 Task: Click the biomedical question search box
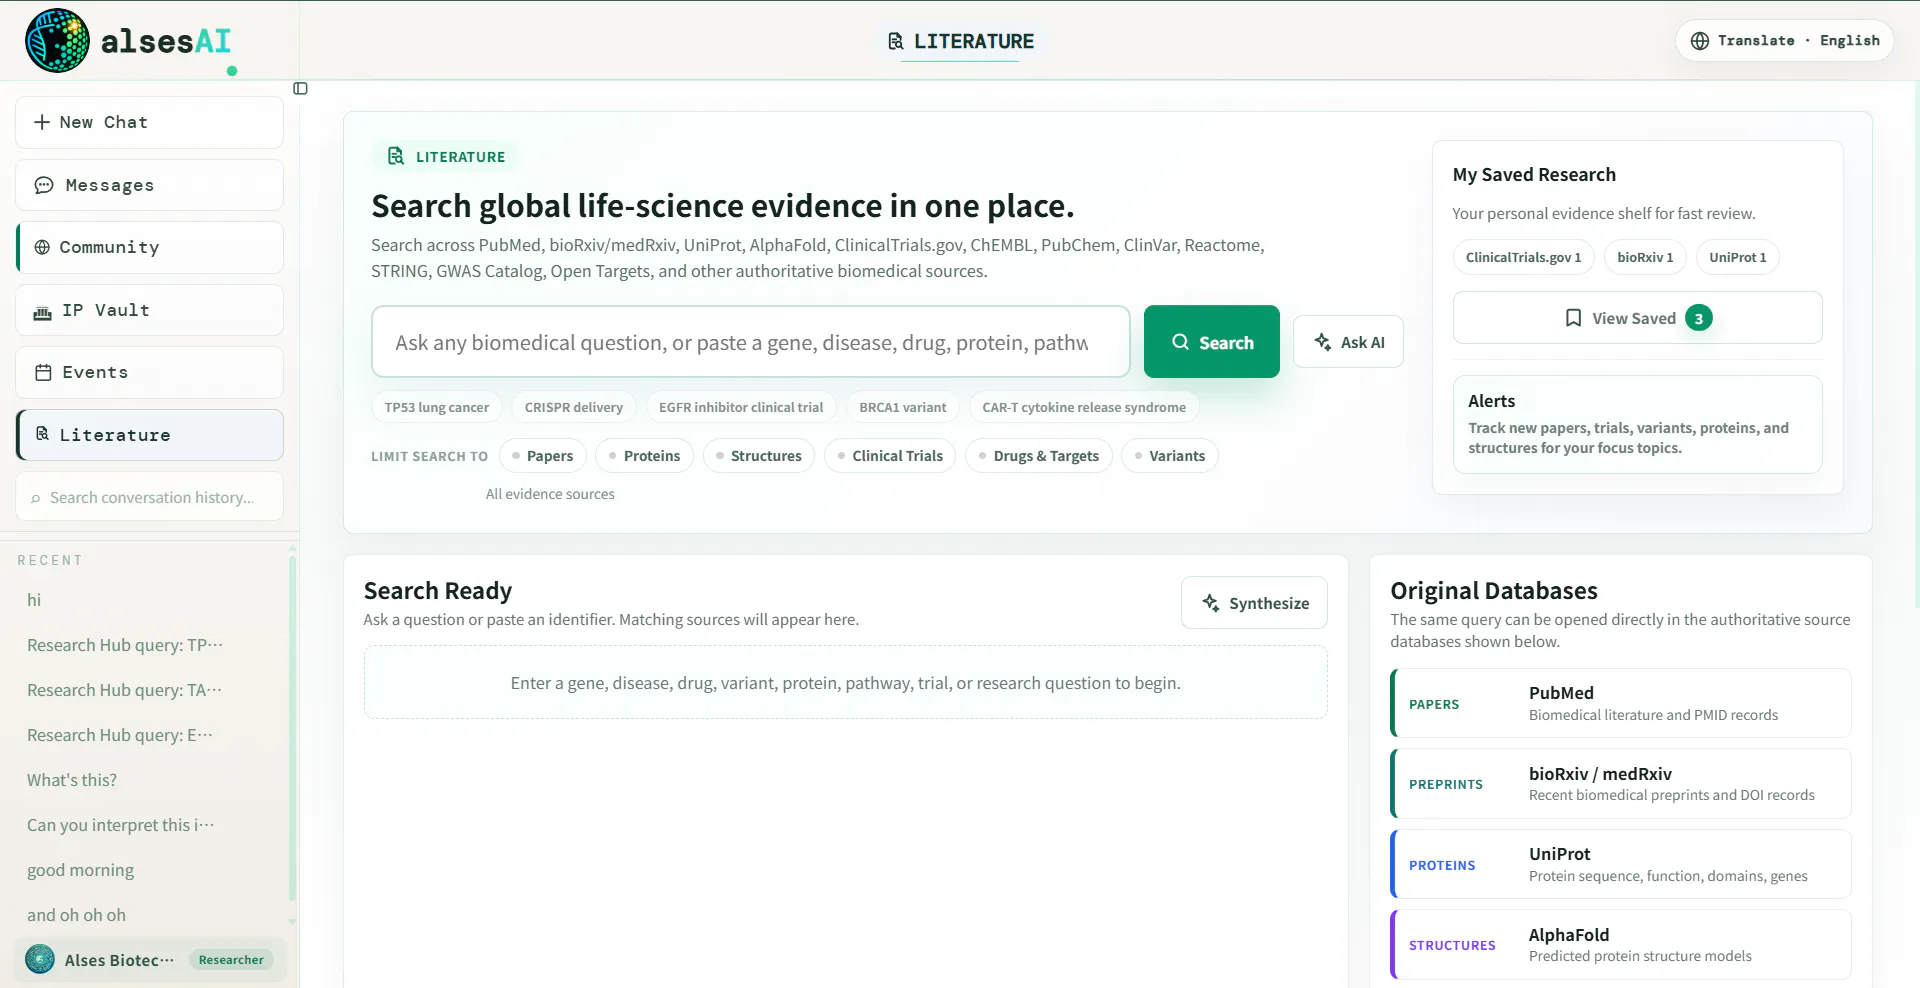(x=751, y=342)
